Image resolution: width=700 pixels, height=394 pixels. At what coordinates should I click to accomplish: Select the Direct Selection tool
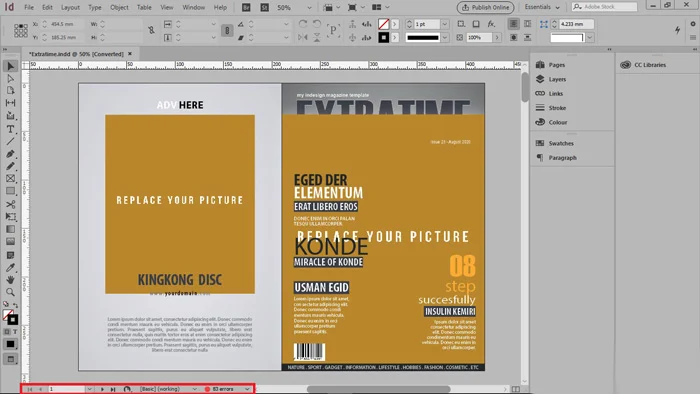tap(10, 79)
